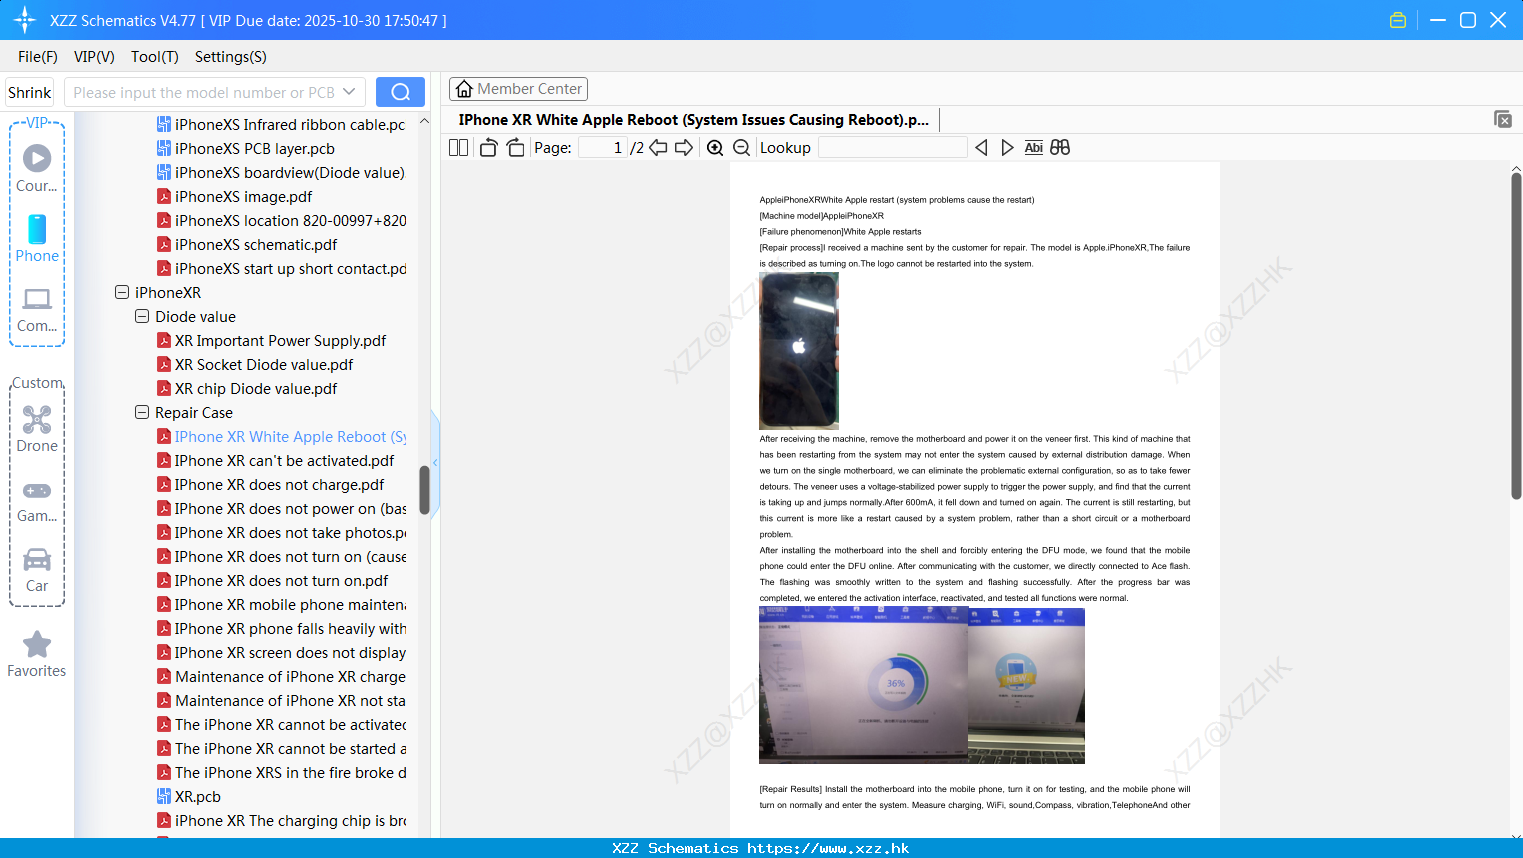Open XR chip Diode value.pdf
The width and height of the screenshot is (1523, 858).
click(247, 389)
